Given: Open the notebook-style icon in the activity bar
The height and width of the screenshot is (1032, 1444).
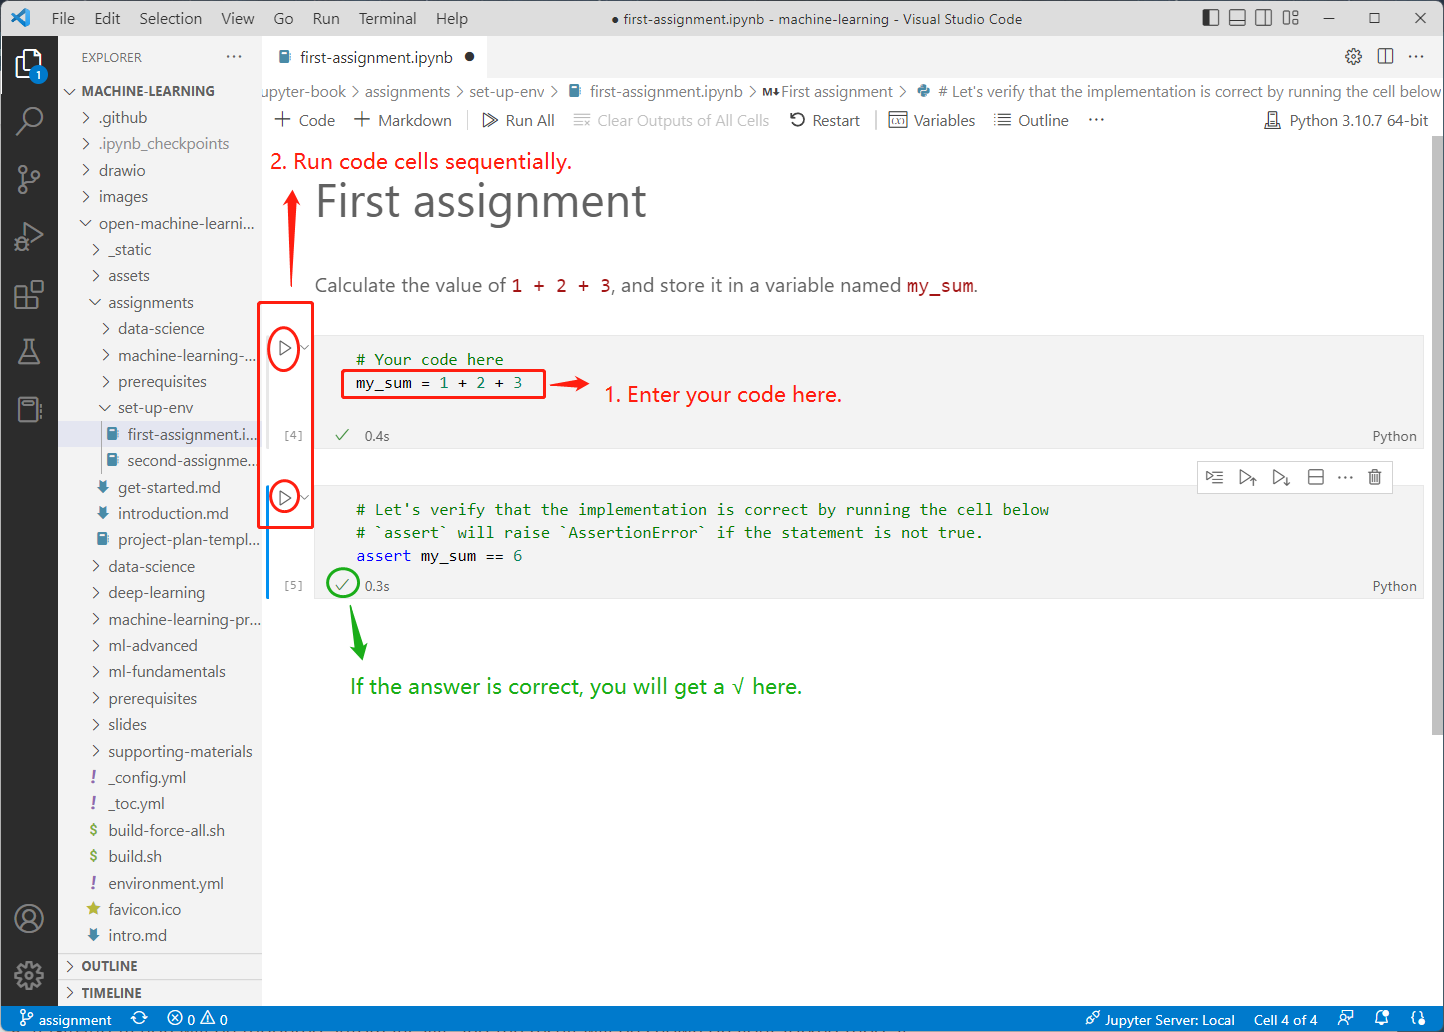Looking at the screenshot, I should coord(29,409).
